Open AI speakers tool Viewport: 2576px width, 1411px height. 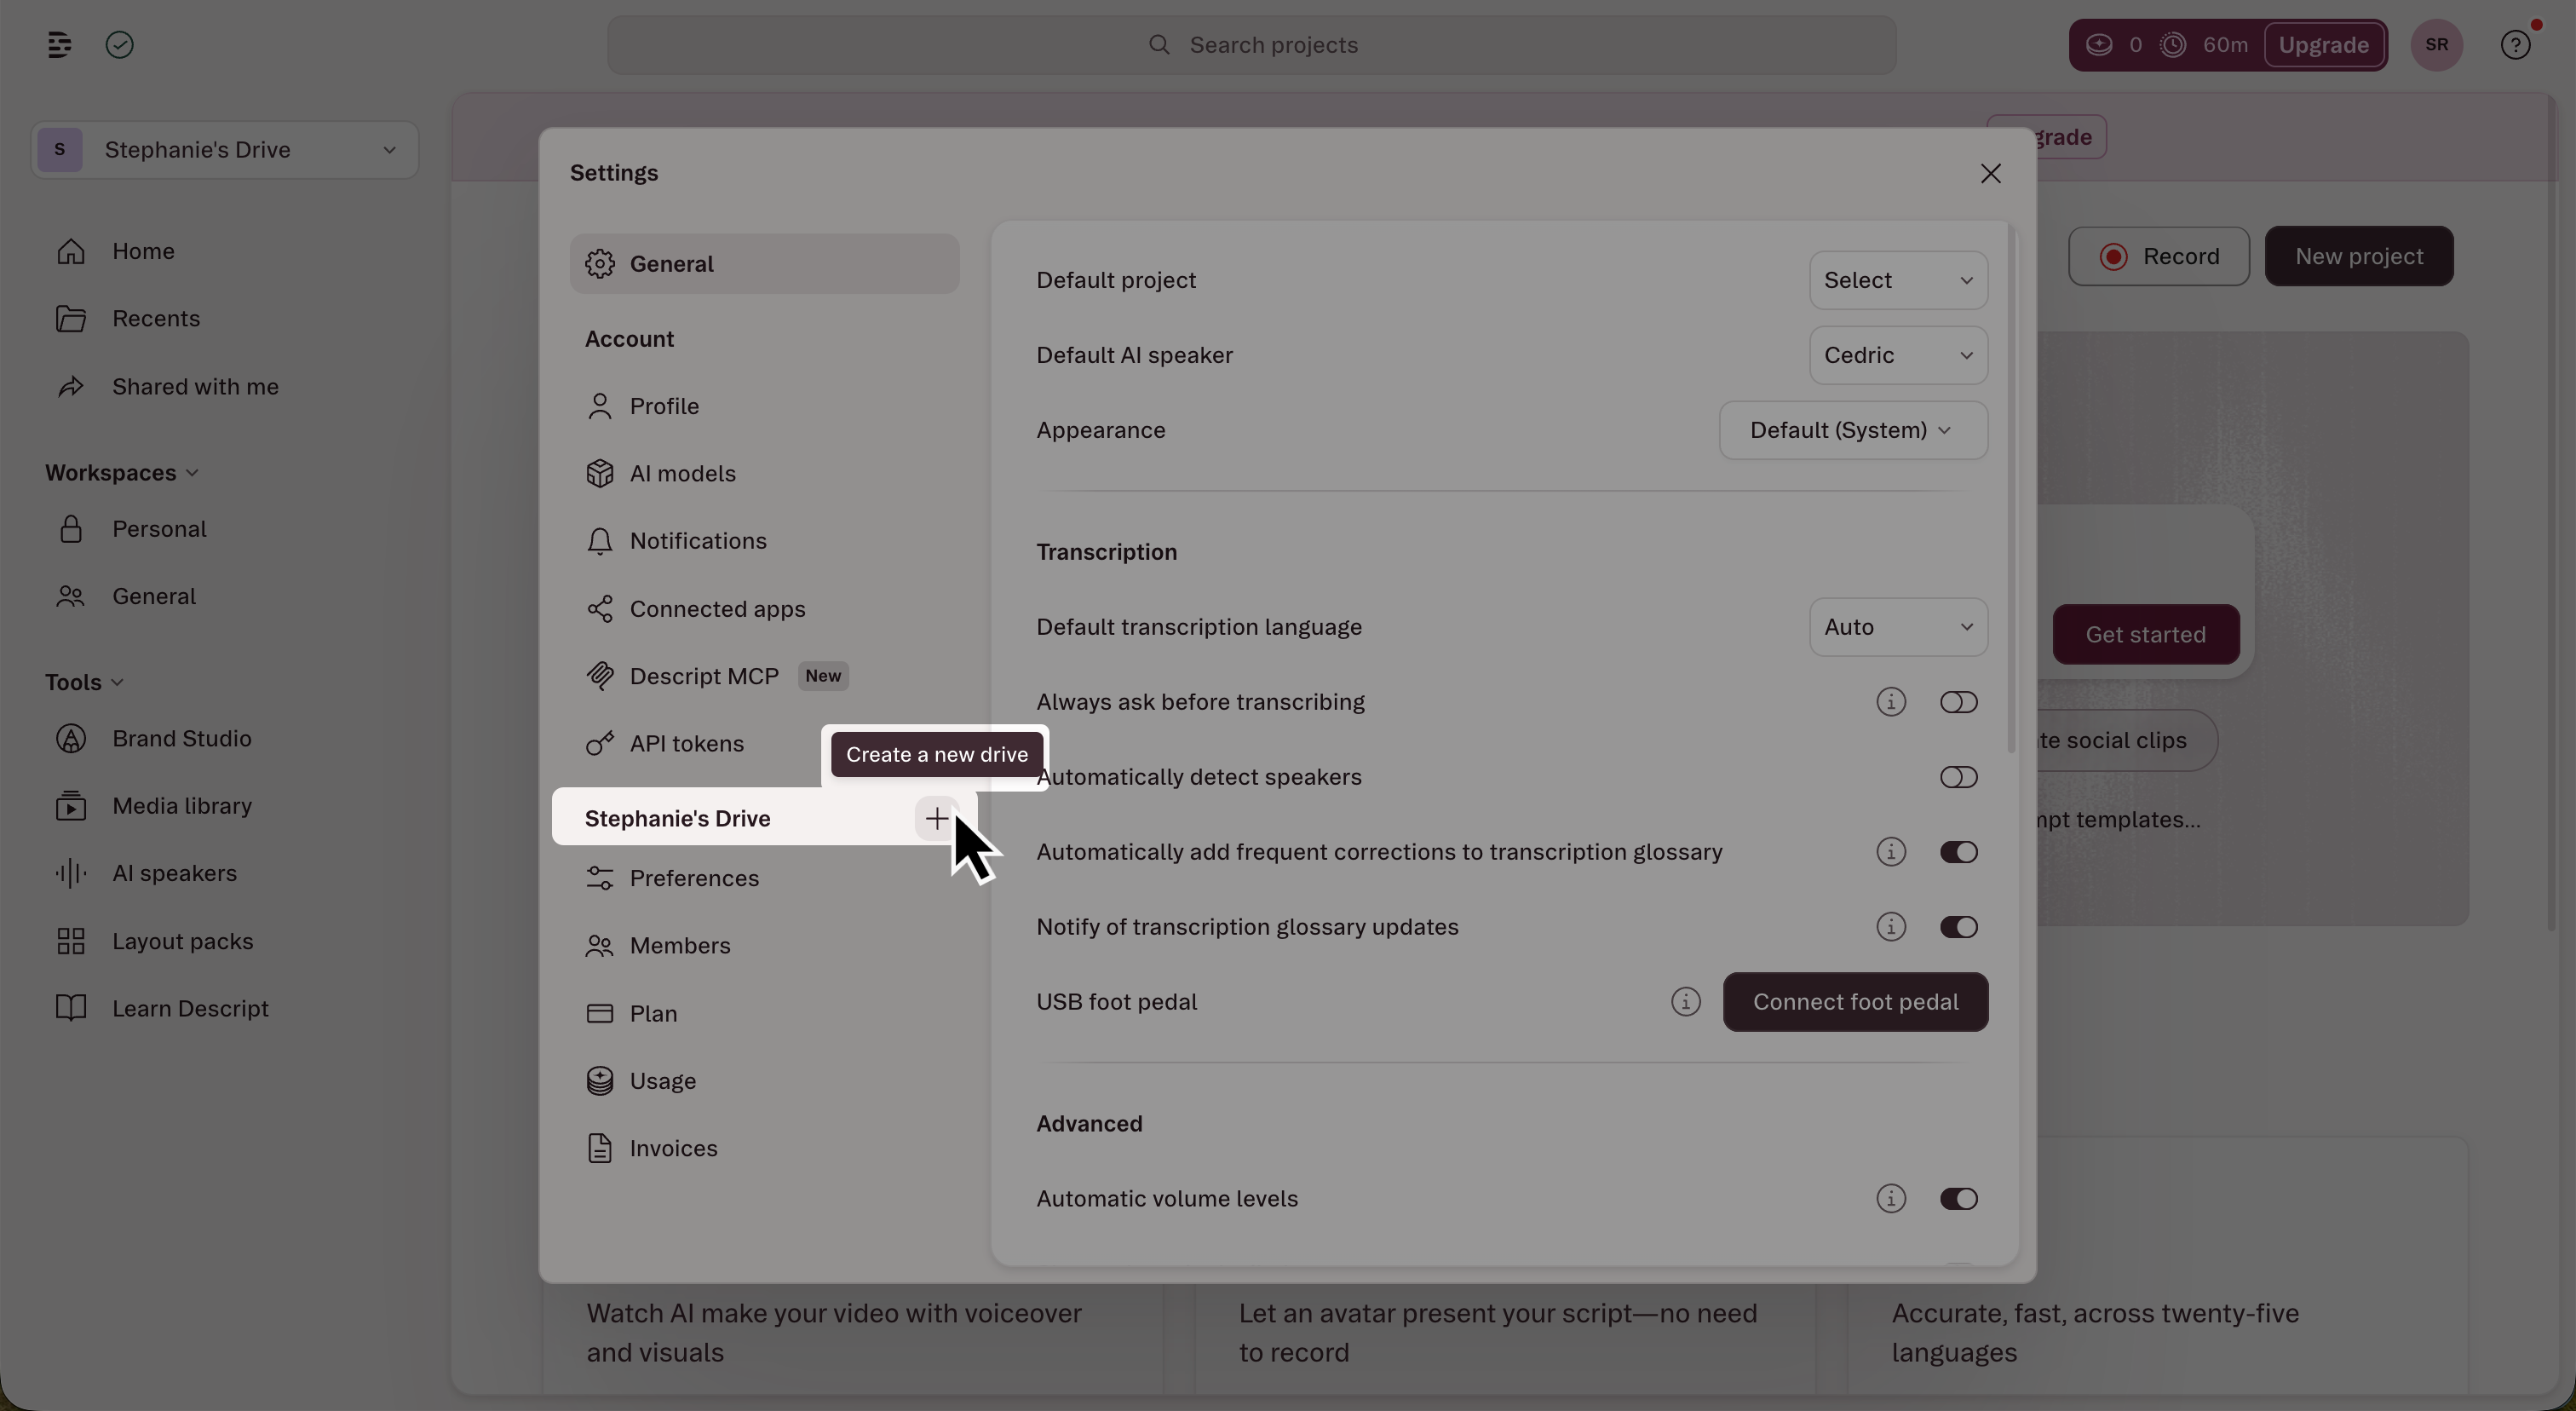224,874
